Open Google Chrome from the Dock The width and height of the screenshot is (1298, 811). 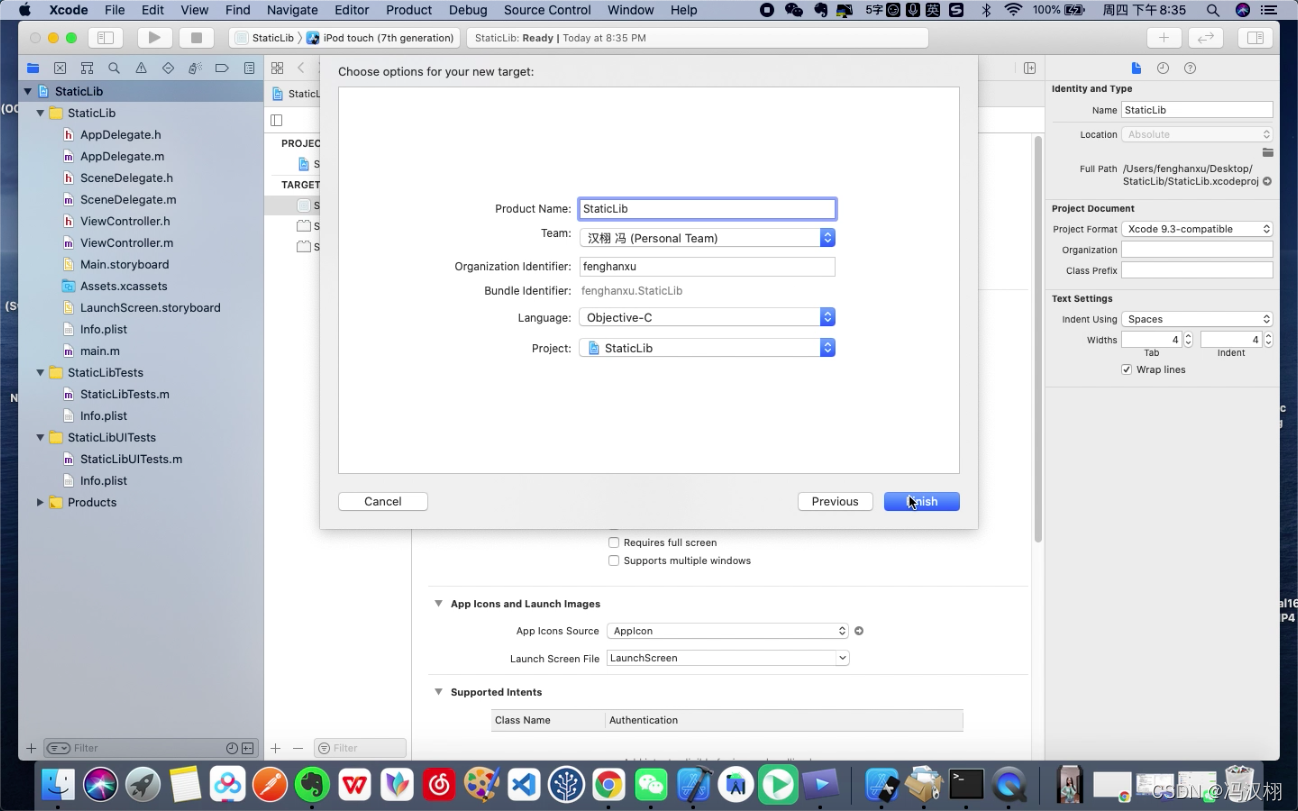608,785
